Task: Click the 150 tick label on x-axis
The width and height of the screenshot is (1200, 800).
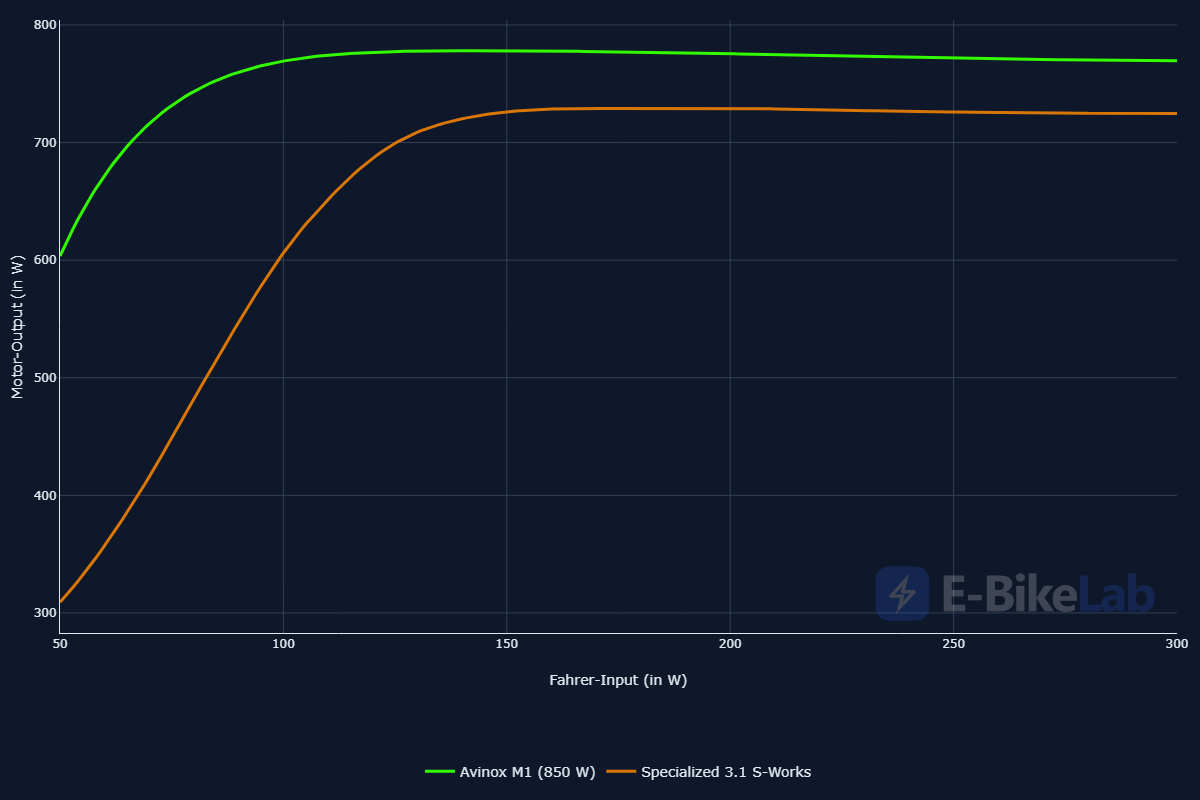Action: tap(507, 643)
